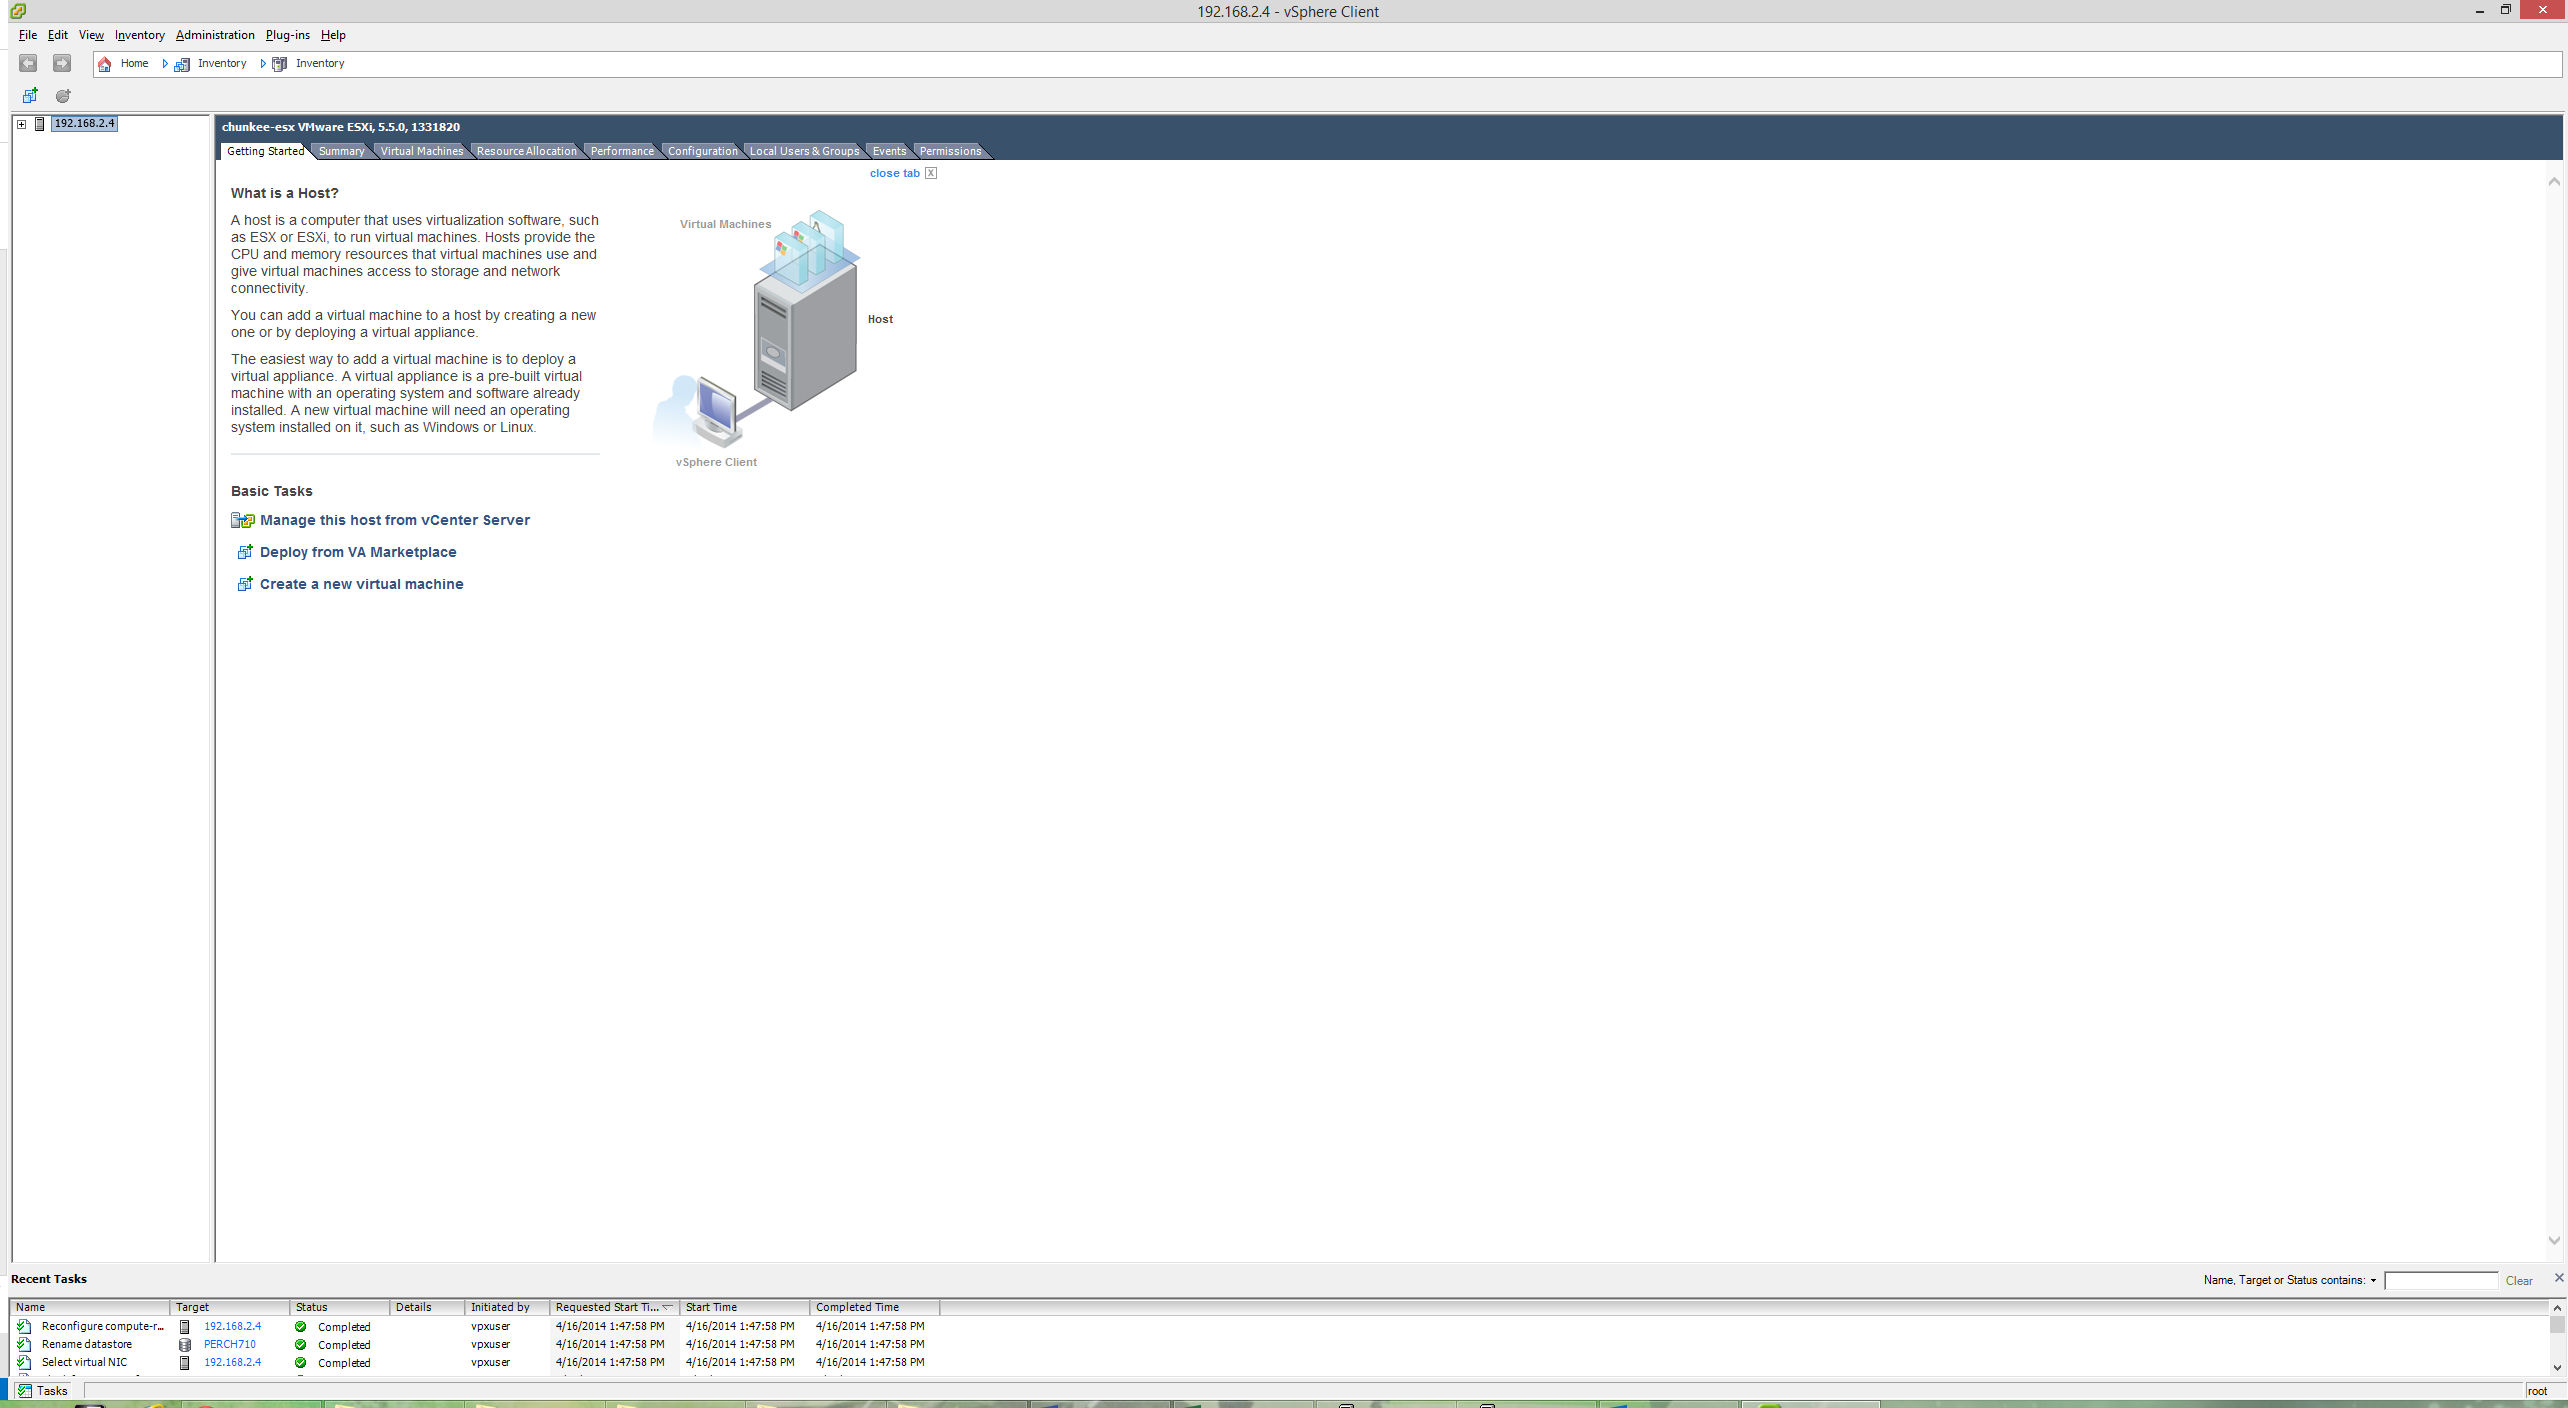Open PERCH710 datastore target link

tap(229, 1345)
